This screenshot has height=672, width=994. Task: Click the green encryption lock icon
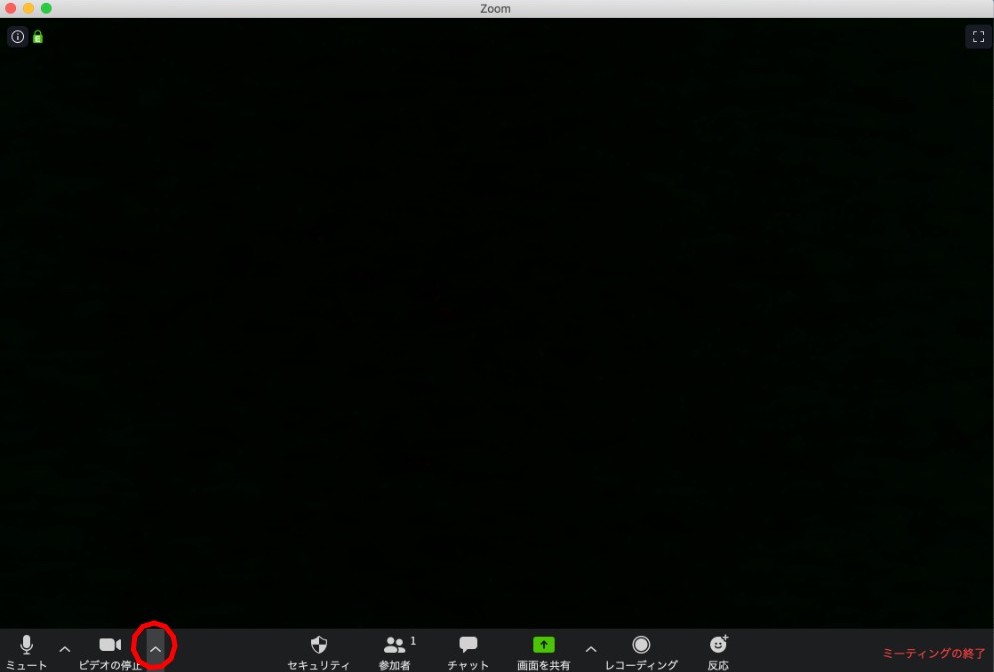click(38, 37)
